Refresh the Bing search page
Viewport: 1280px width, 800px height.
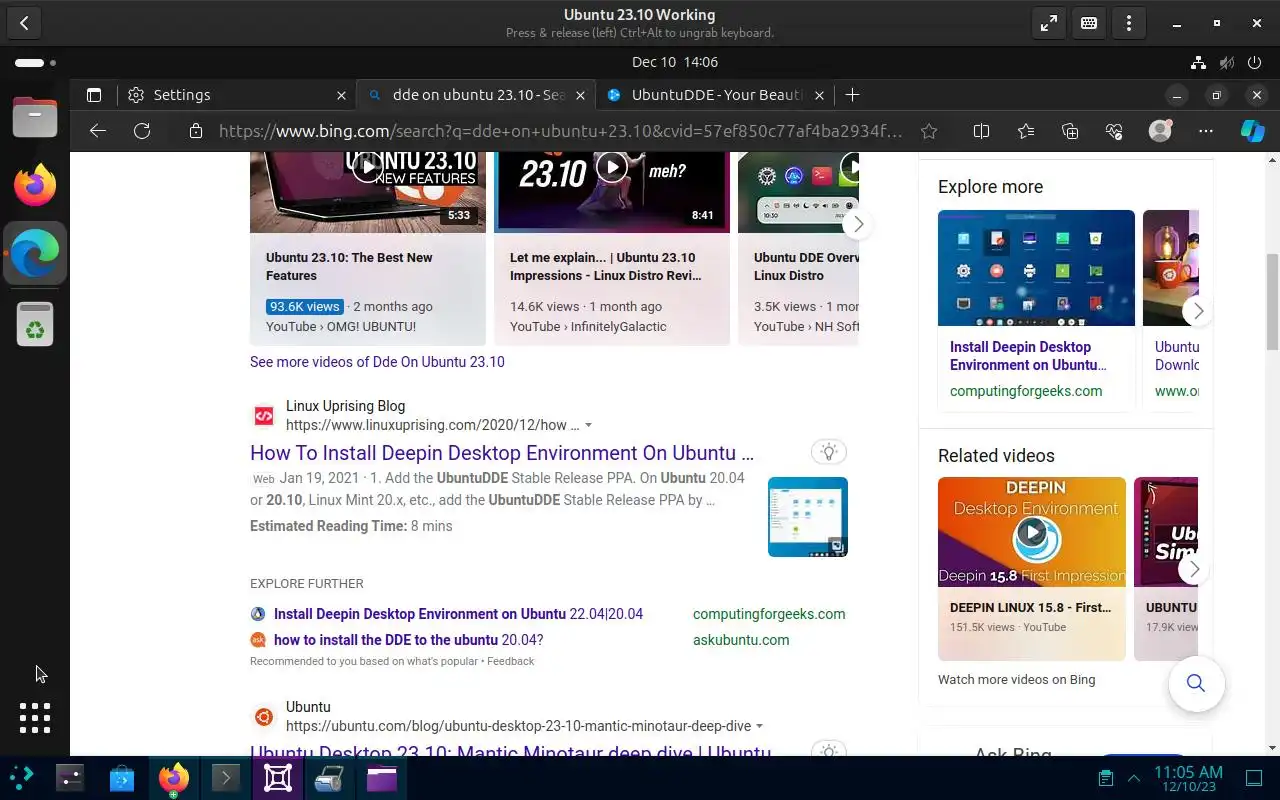(x=142, y=131)
